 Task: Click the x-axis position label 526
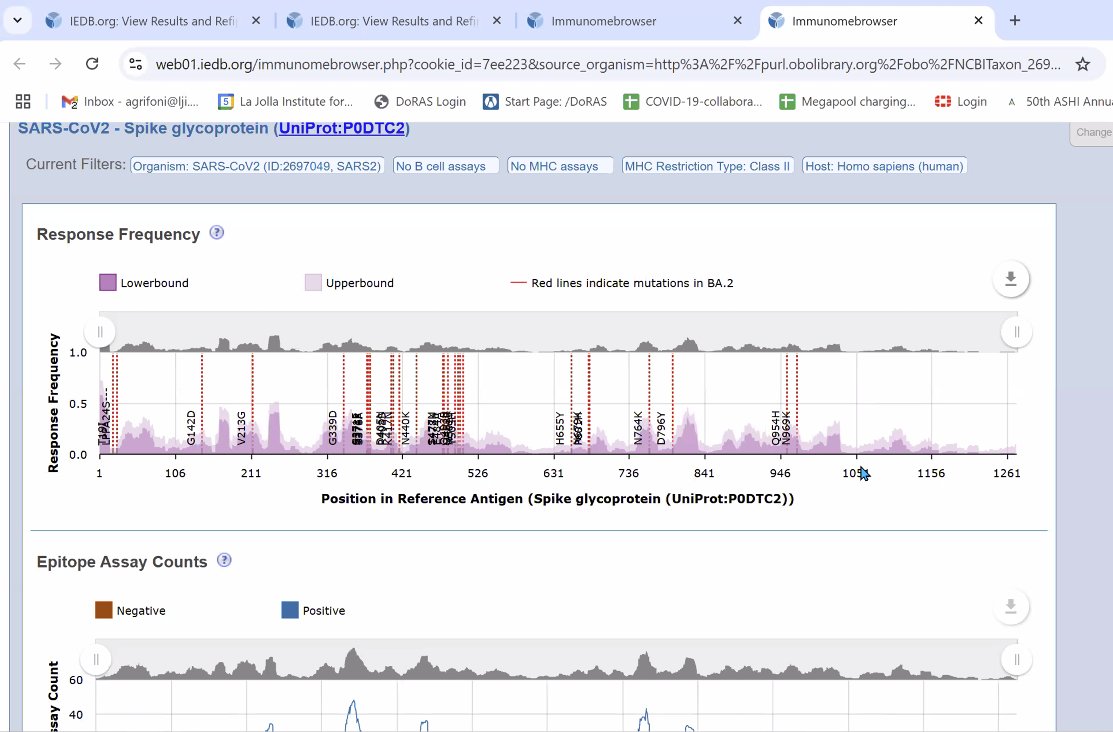pyautogui.click(x=478, y=474)
